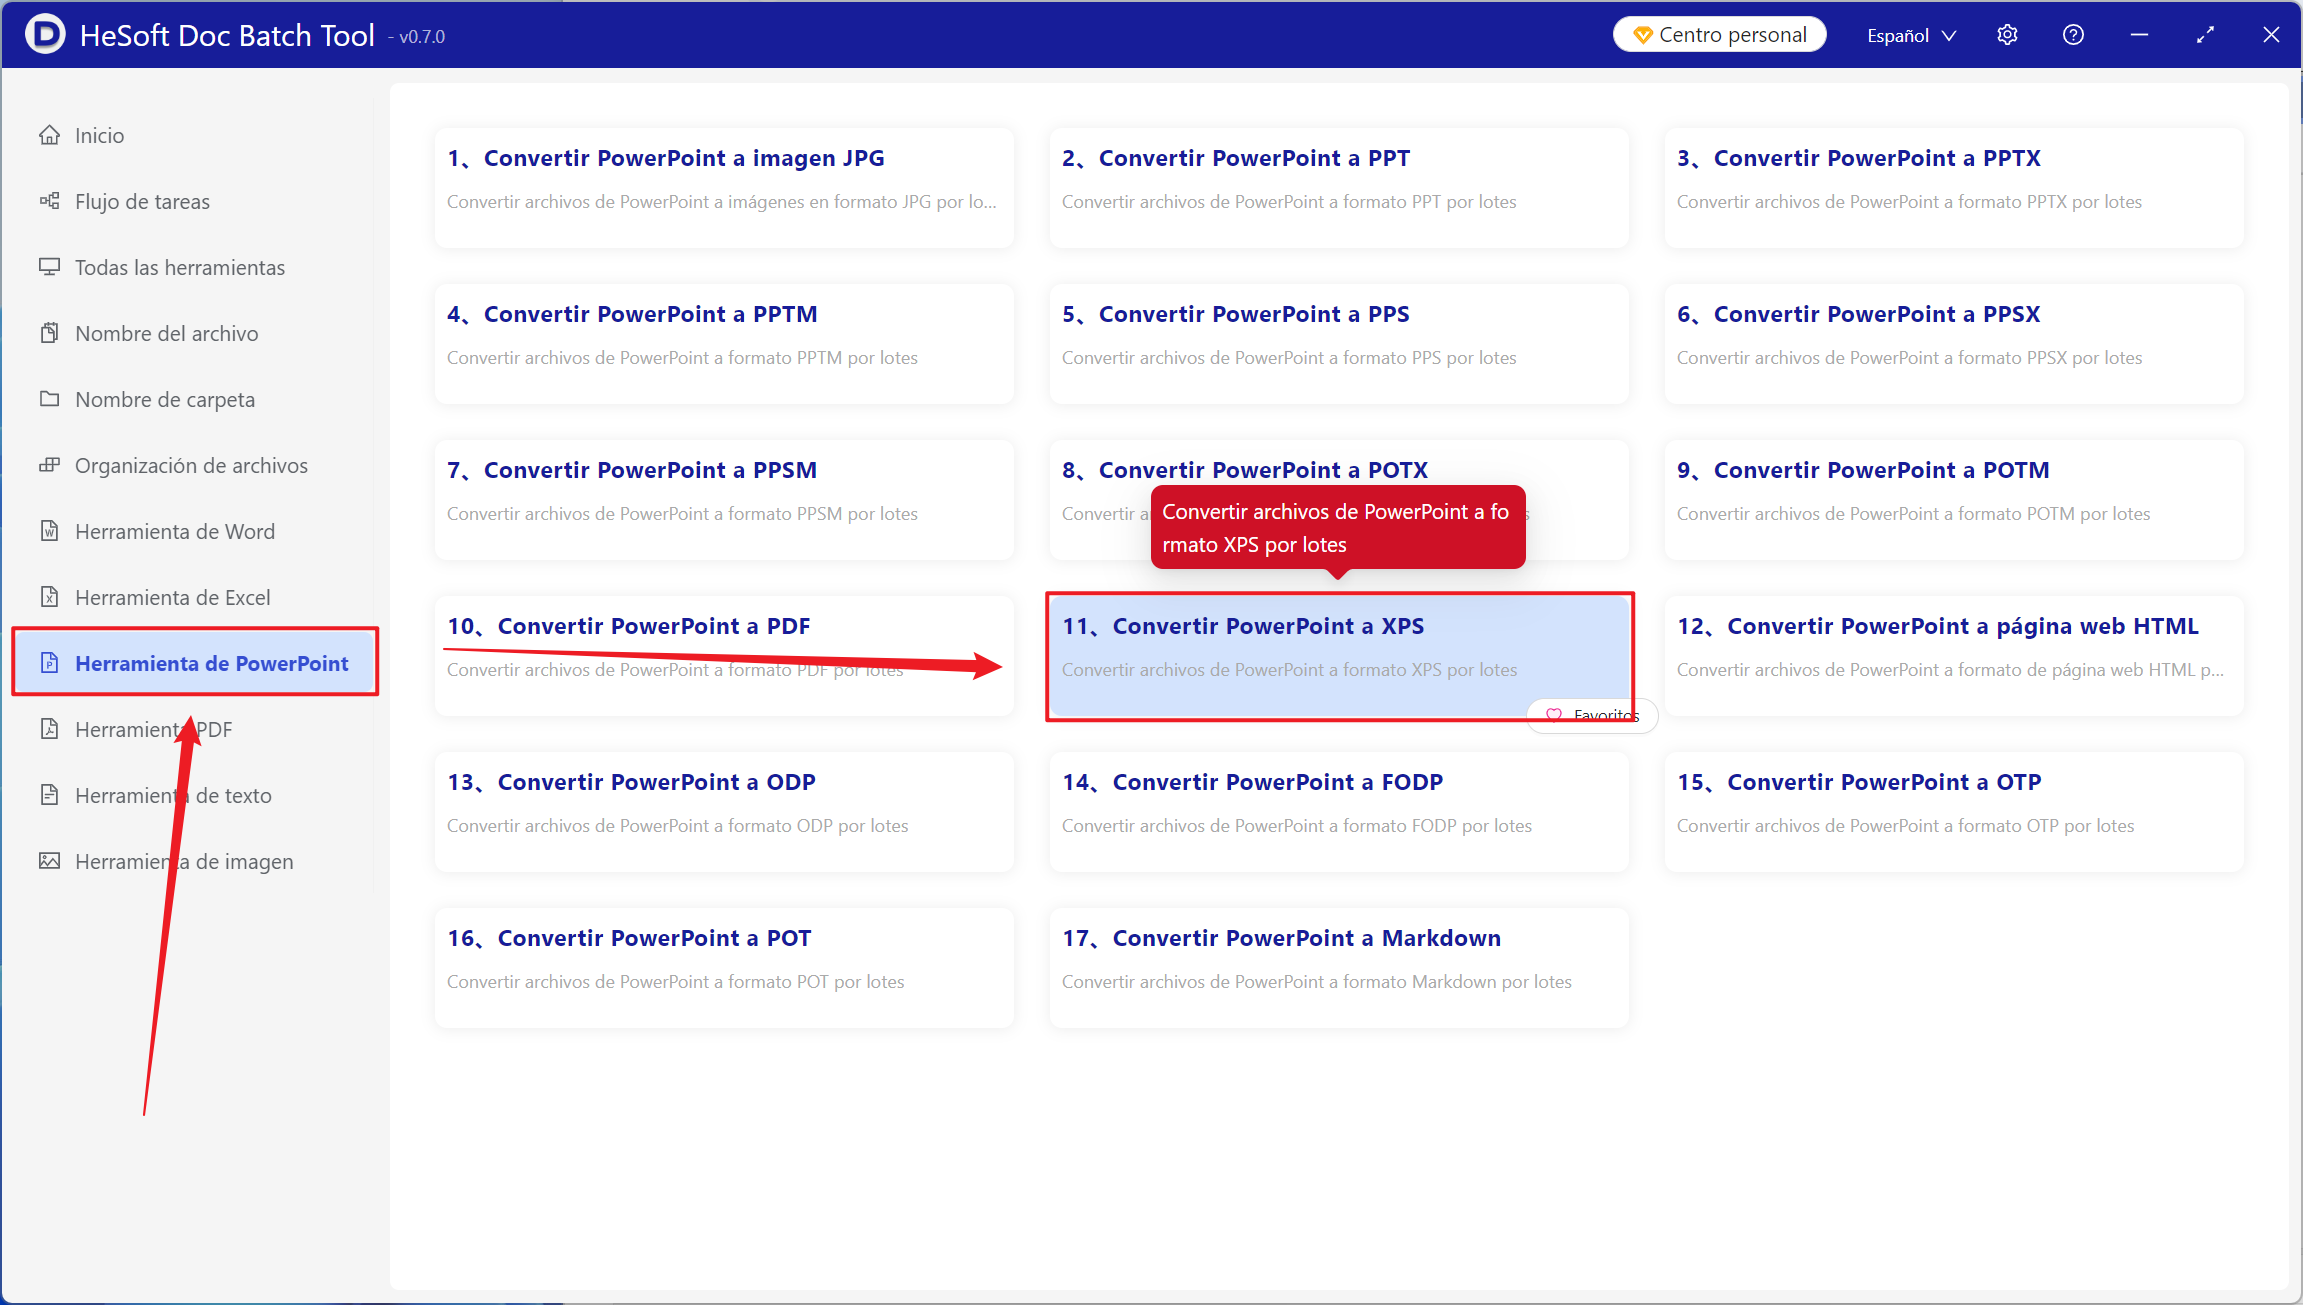Open Convertir PowerPoint a PPSM card
Viewport: 2303px width, 1305px height.
[x=724, y=499]
